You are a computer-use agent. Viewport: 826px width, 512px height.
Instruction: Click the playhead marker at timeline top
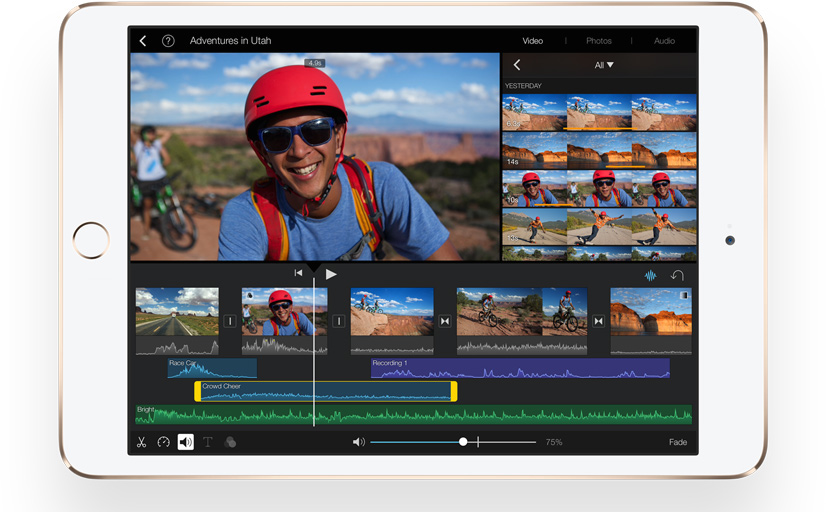[314, 268]
